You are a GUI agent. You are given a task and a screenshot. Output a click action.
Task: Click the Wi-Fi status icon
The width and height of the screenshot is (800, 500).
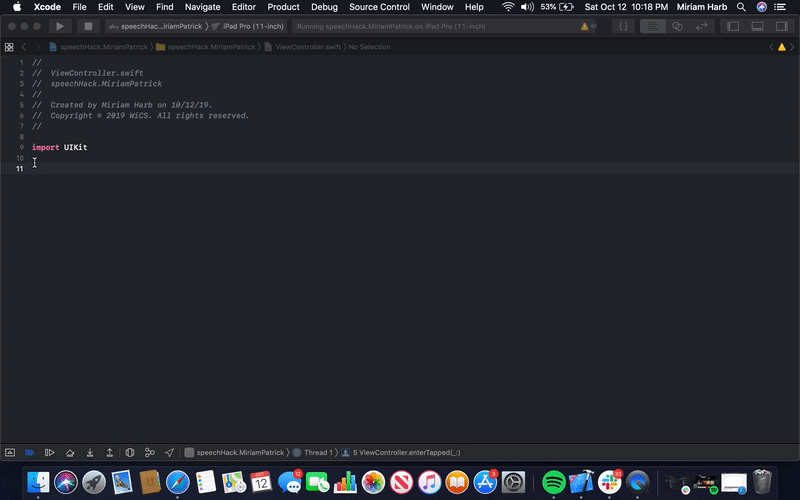[x=508, y=7]
